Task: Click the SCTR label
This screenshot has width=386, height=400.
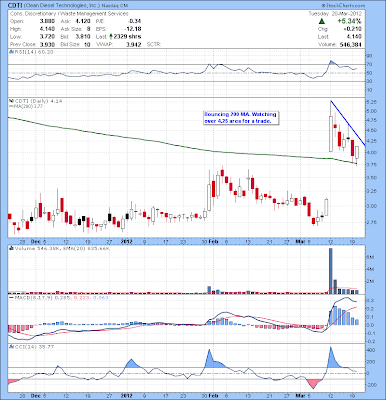Action: [x=153, y=44]
